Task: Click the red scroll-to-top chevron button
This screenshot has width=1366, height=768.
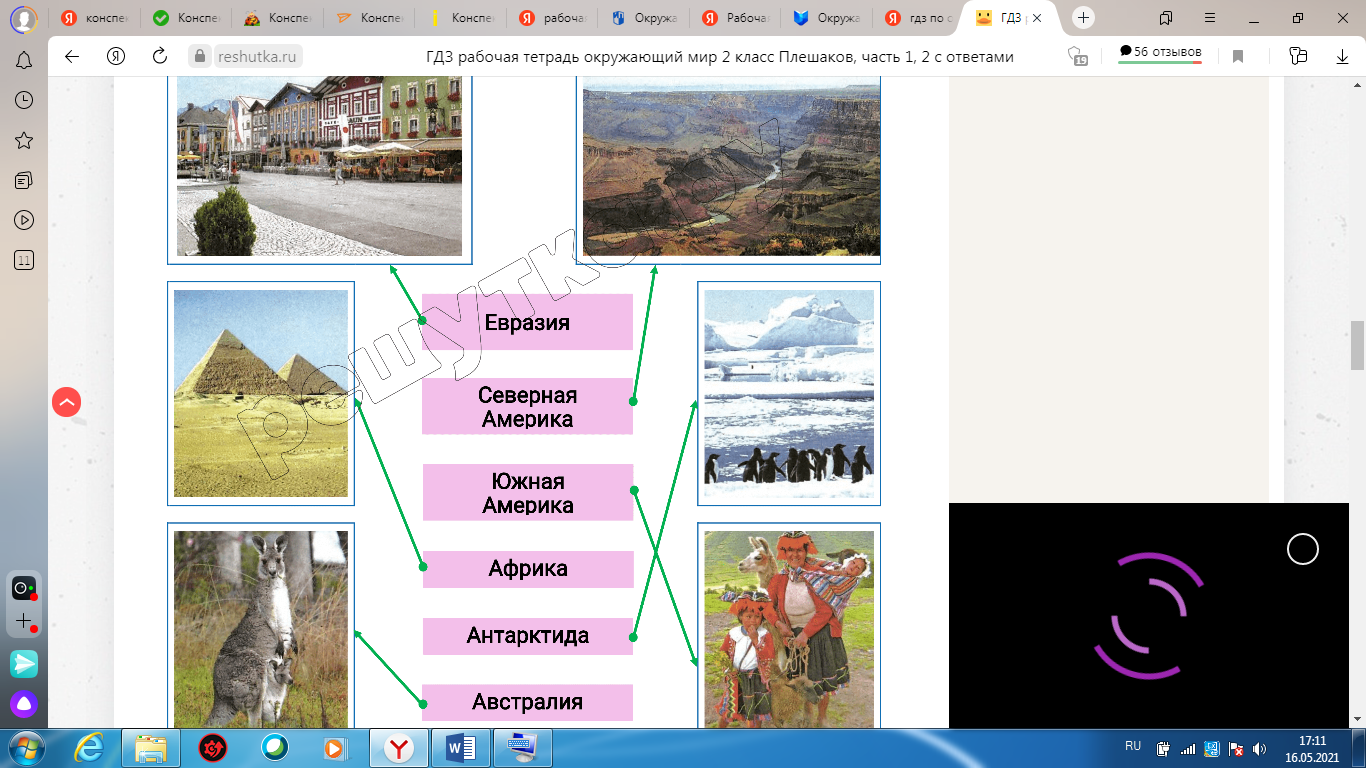Action: click(x=66, y=403)
